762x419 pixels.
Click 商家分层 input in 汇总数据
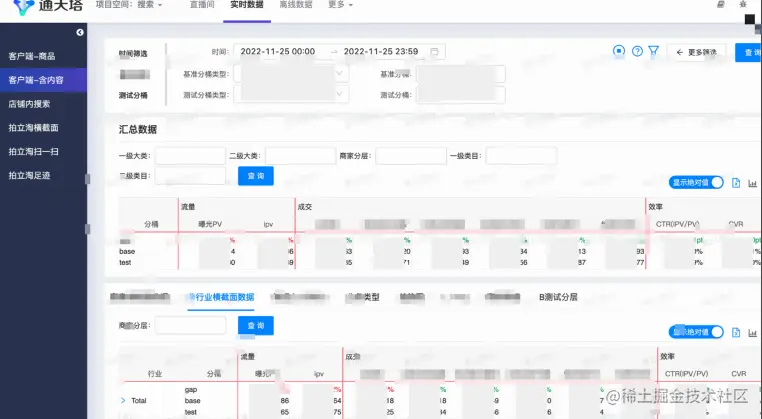411,156
